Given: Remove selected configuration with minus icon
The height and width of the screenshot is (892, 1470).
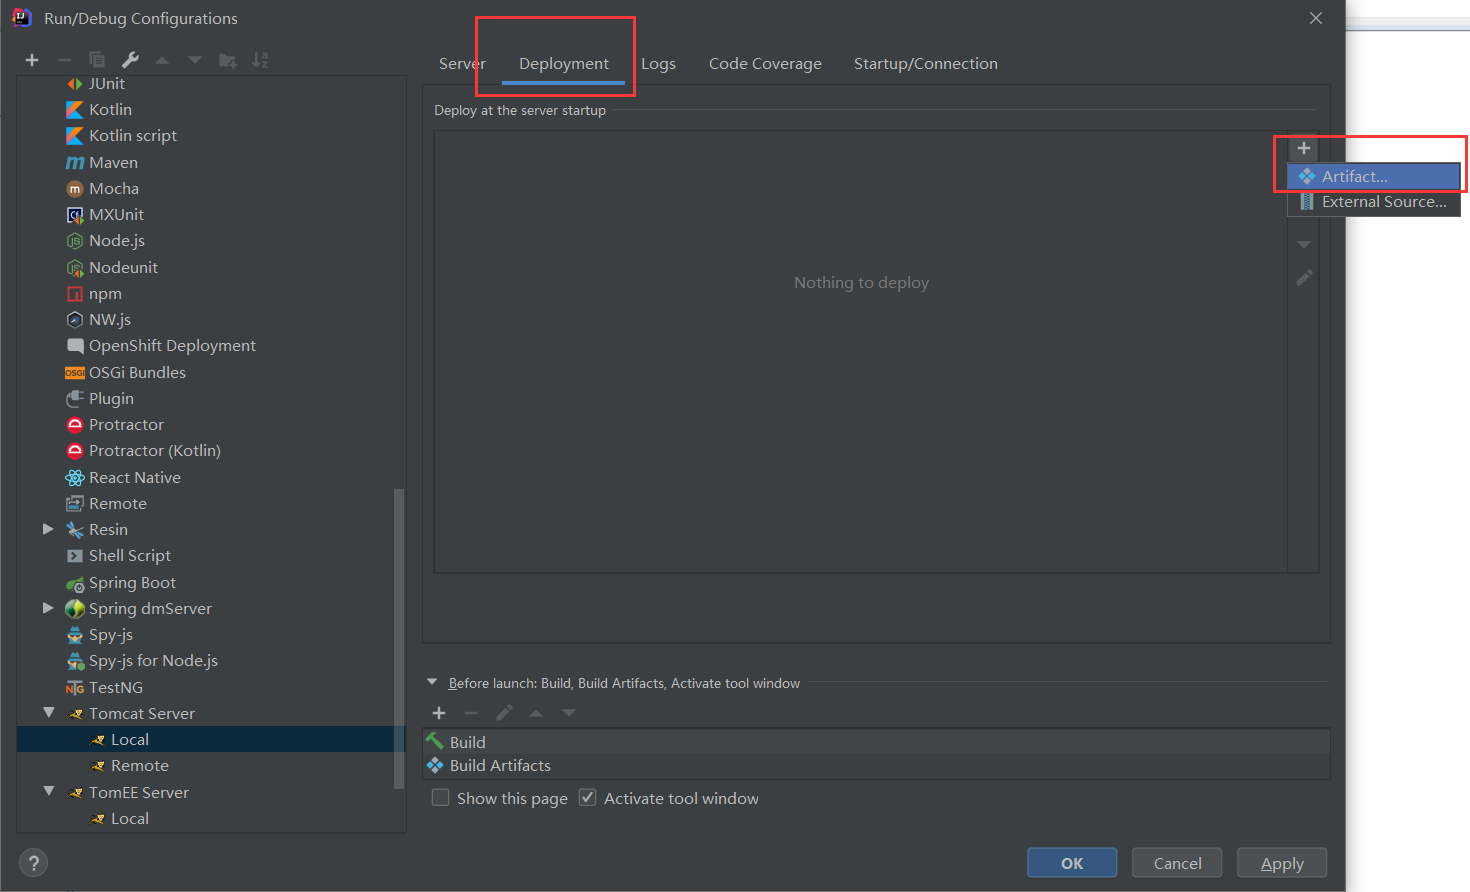Looking at the screenshot, I should pos(64,60).
